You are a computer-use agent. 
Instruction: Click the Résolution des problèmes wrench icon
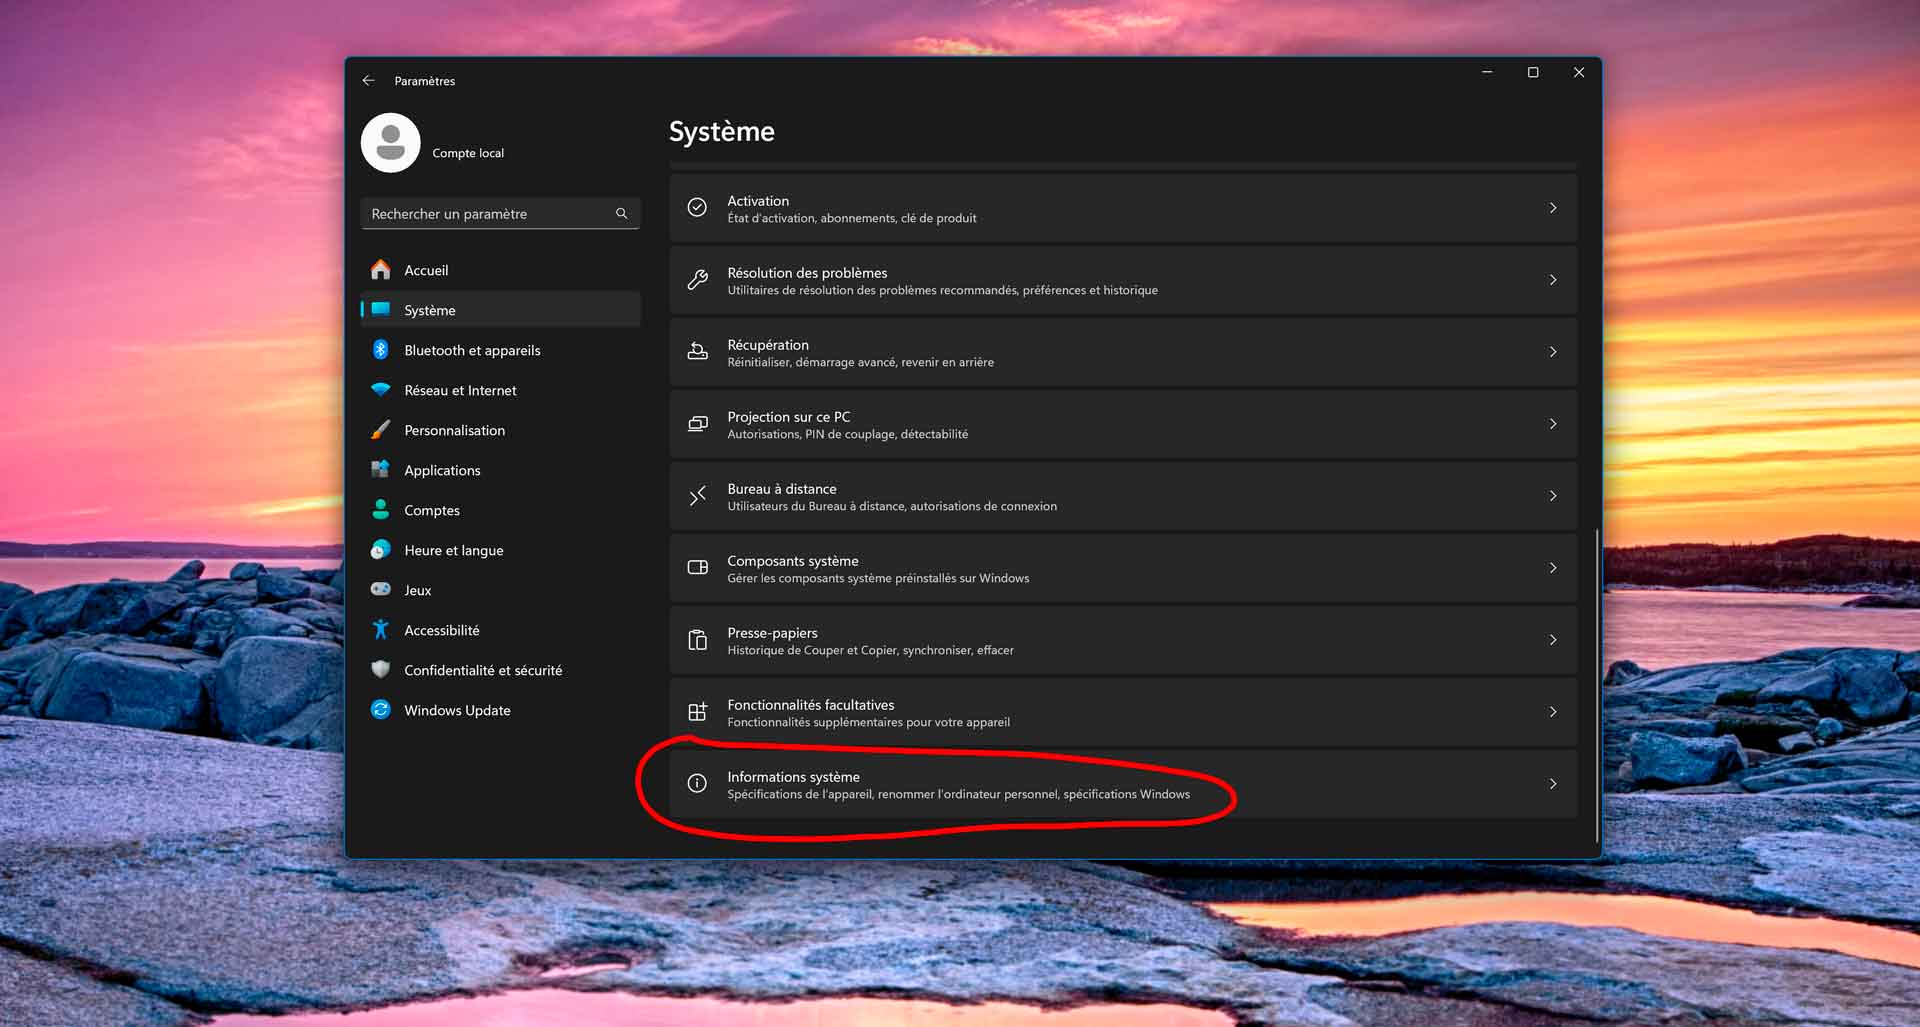pyautogui.click(x=697, y=280)
